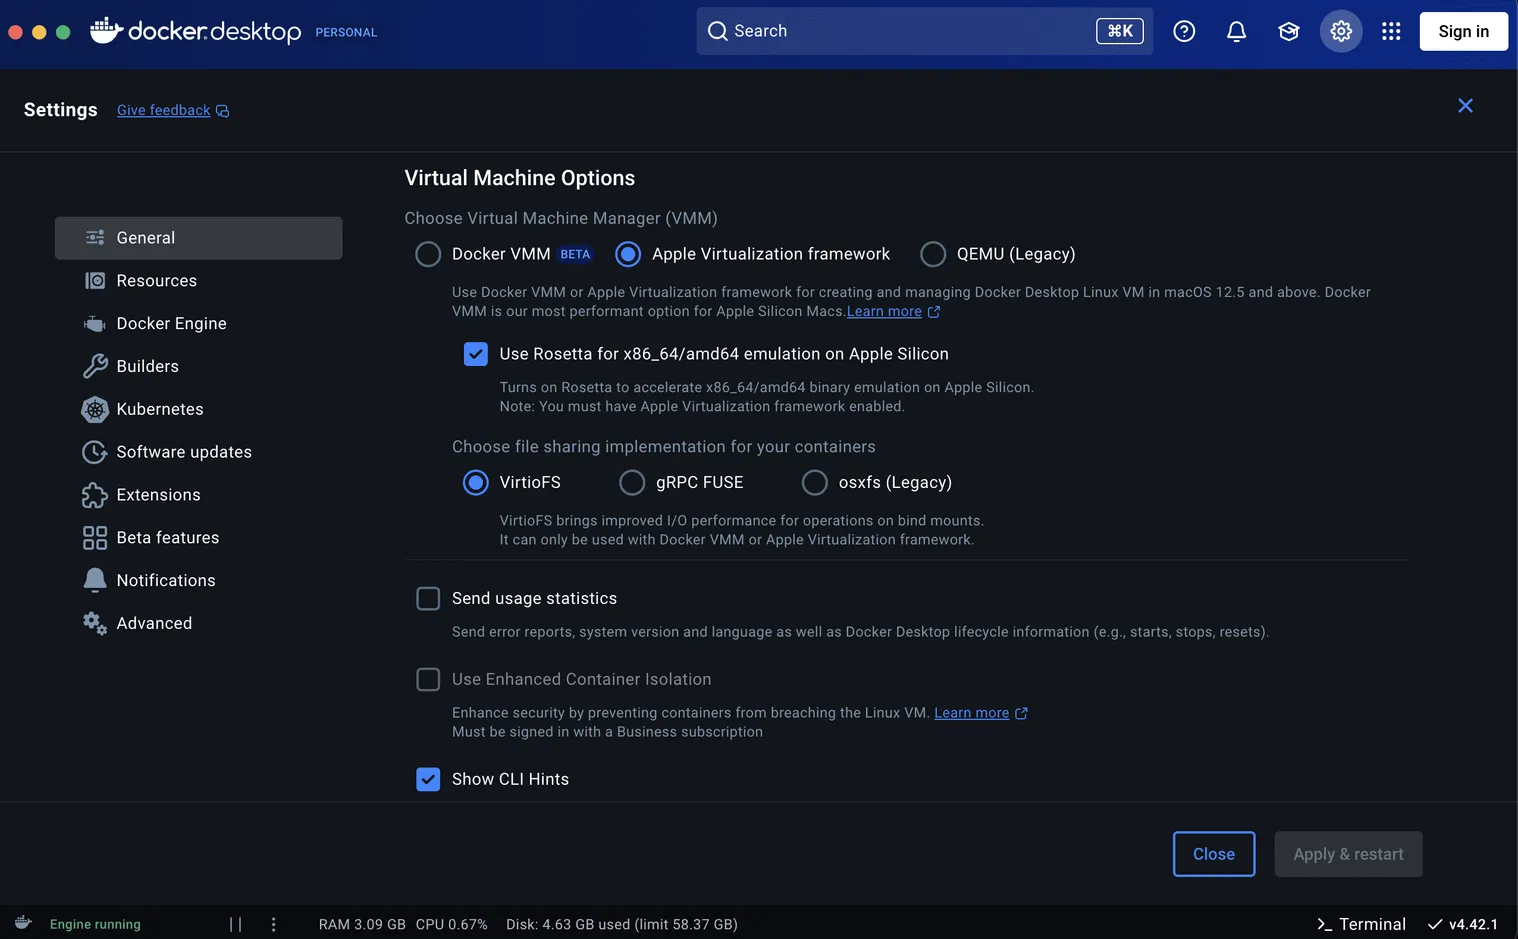
Task: Close Settings with the X icon
Action: 1465,106
